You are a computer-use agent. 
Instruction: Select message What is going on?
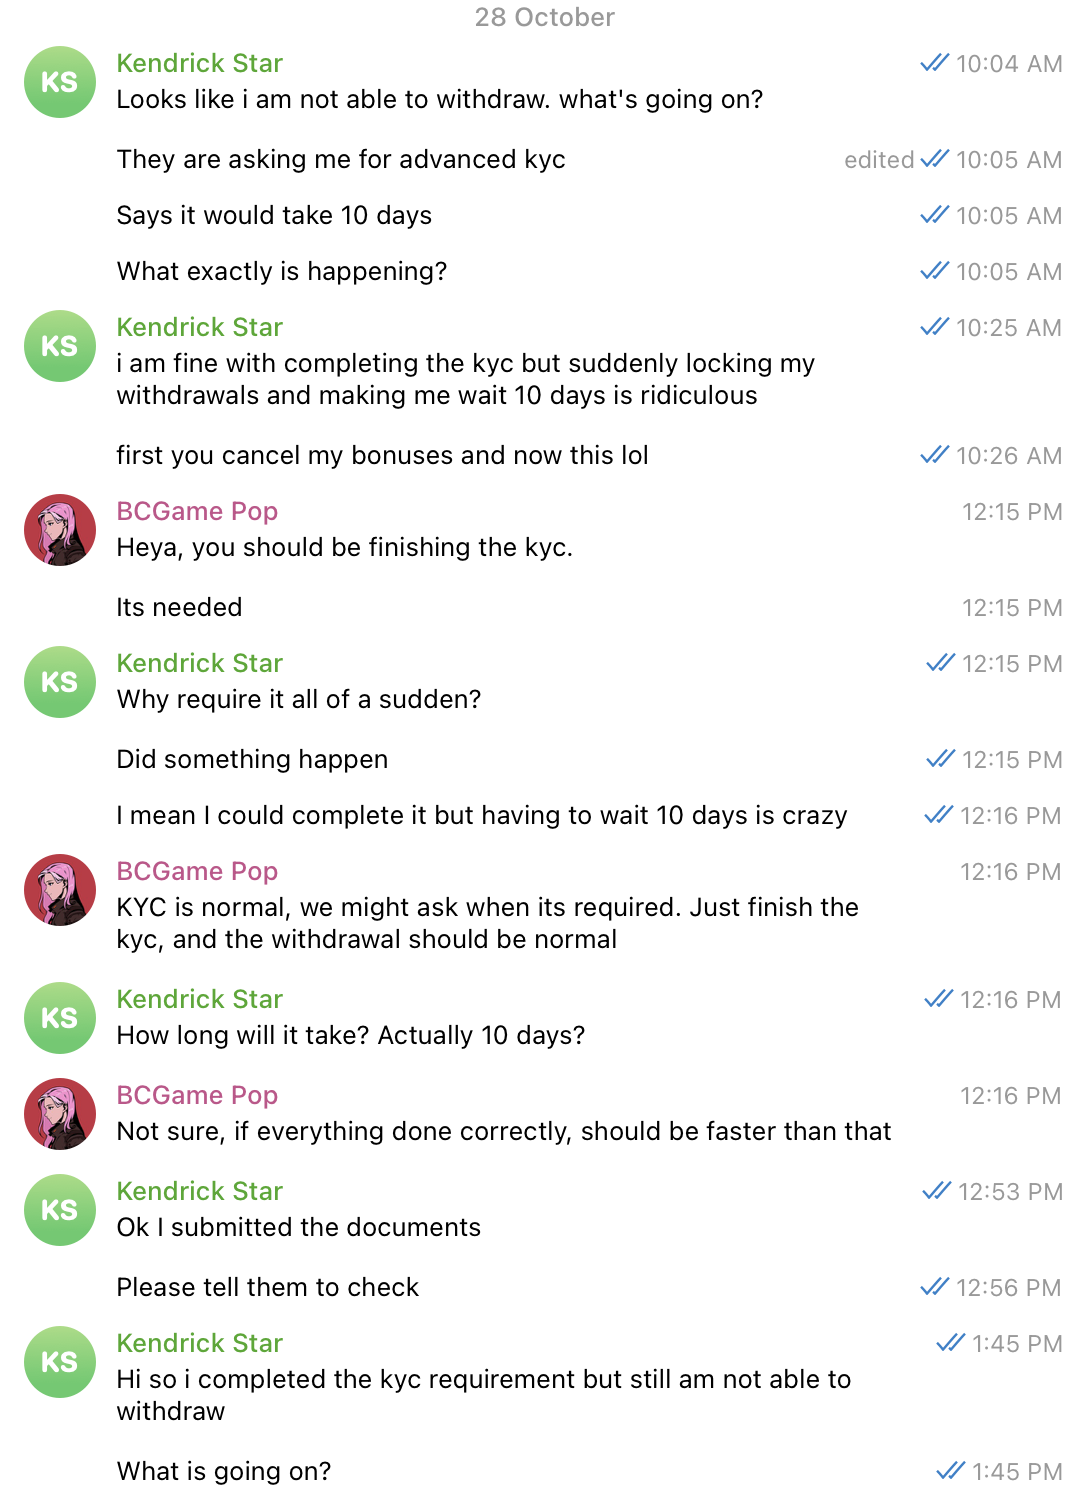click(x=223, y=1471)
